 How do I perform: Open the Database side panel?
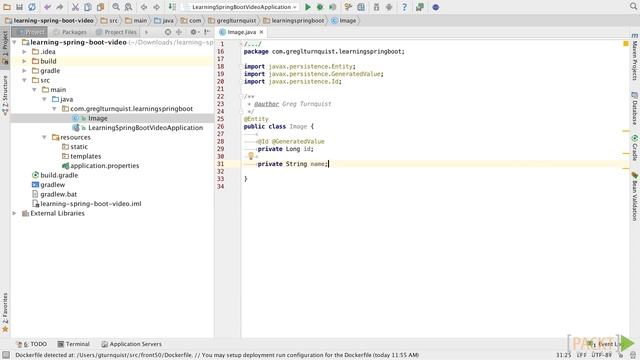635,108
